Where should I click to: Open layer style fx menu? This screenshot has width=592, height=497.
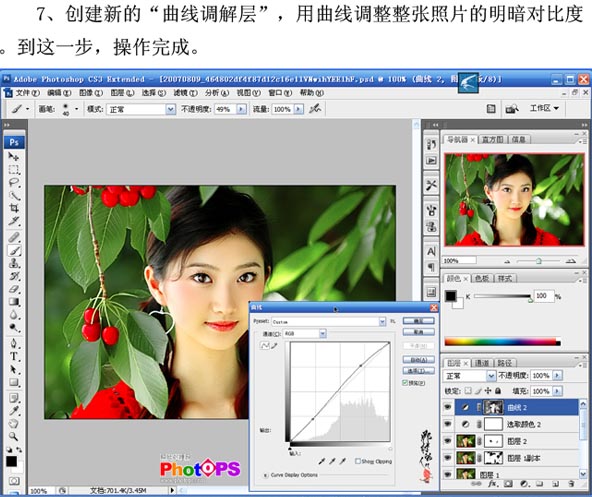[x=492, y=484]
